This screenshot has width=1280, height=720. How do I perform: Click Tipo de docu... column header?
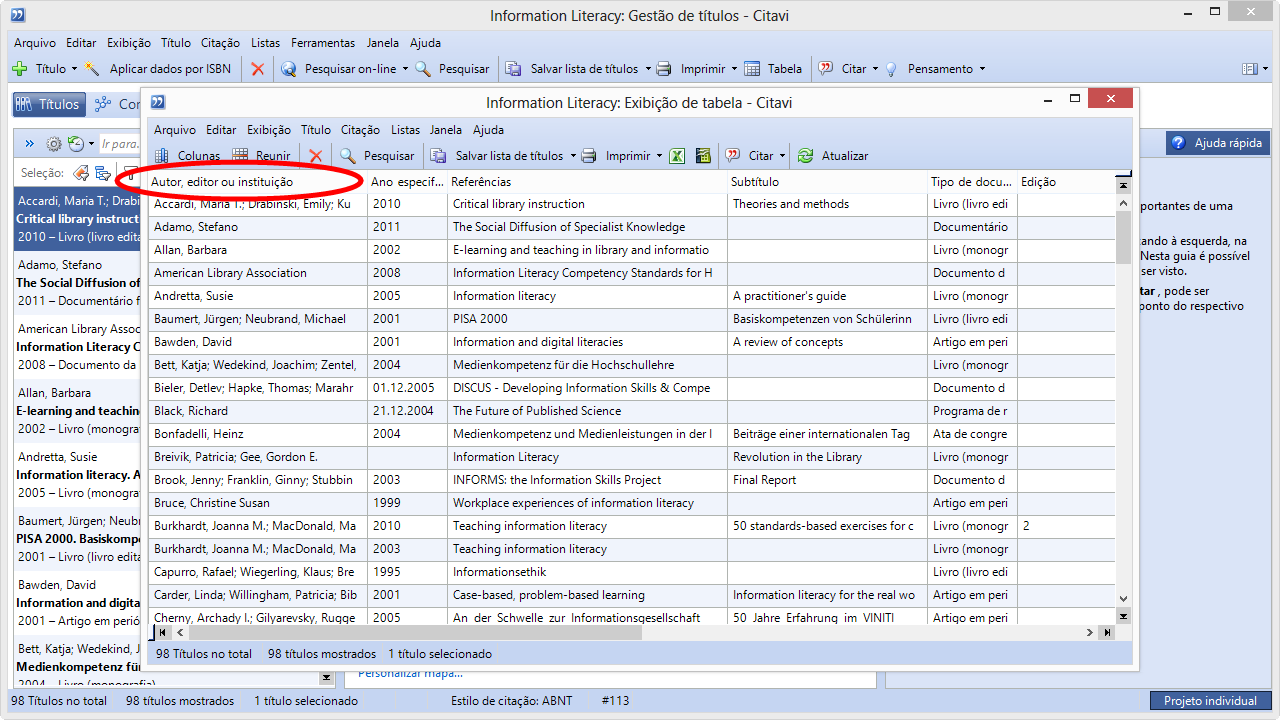(972, 182)
